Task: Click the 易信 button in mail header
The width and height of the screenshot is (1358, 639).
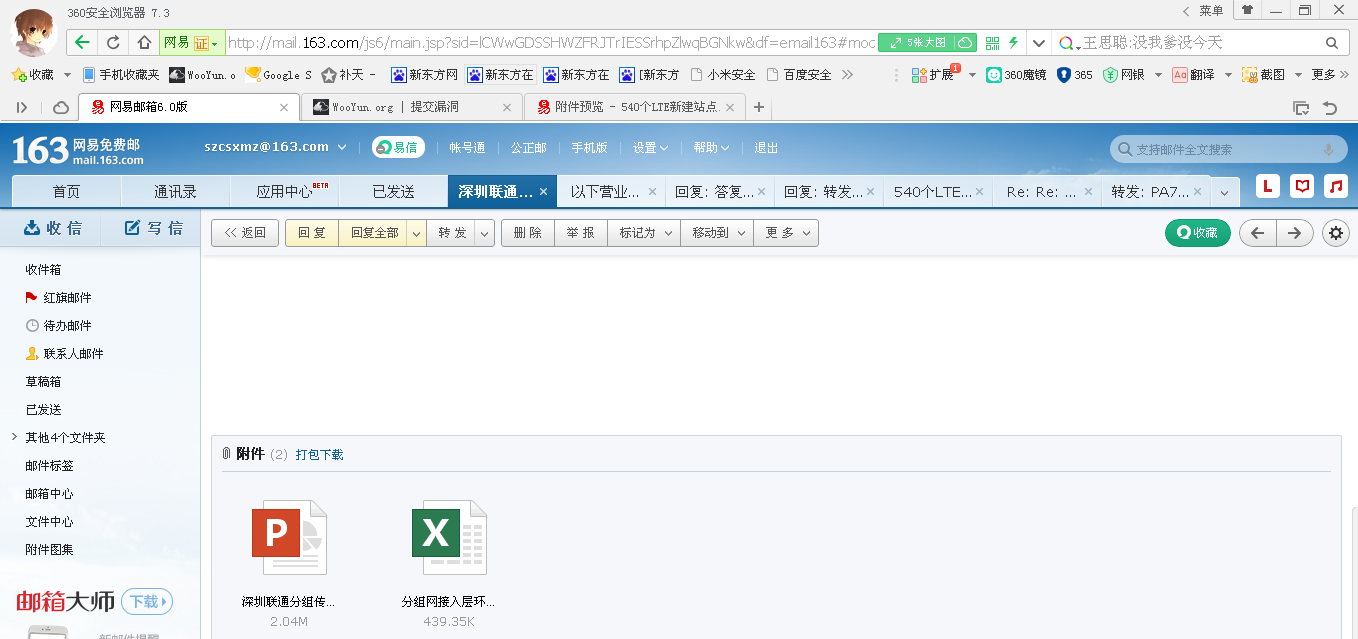Action: coord(398,147)
